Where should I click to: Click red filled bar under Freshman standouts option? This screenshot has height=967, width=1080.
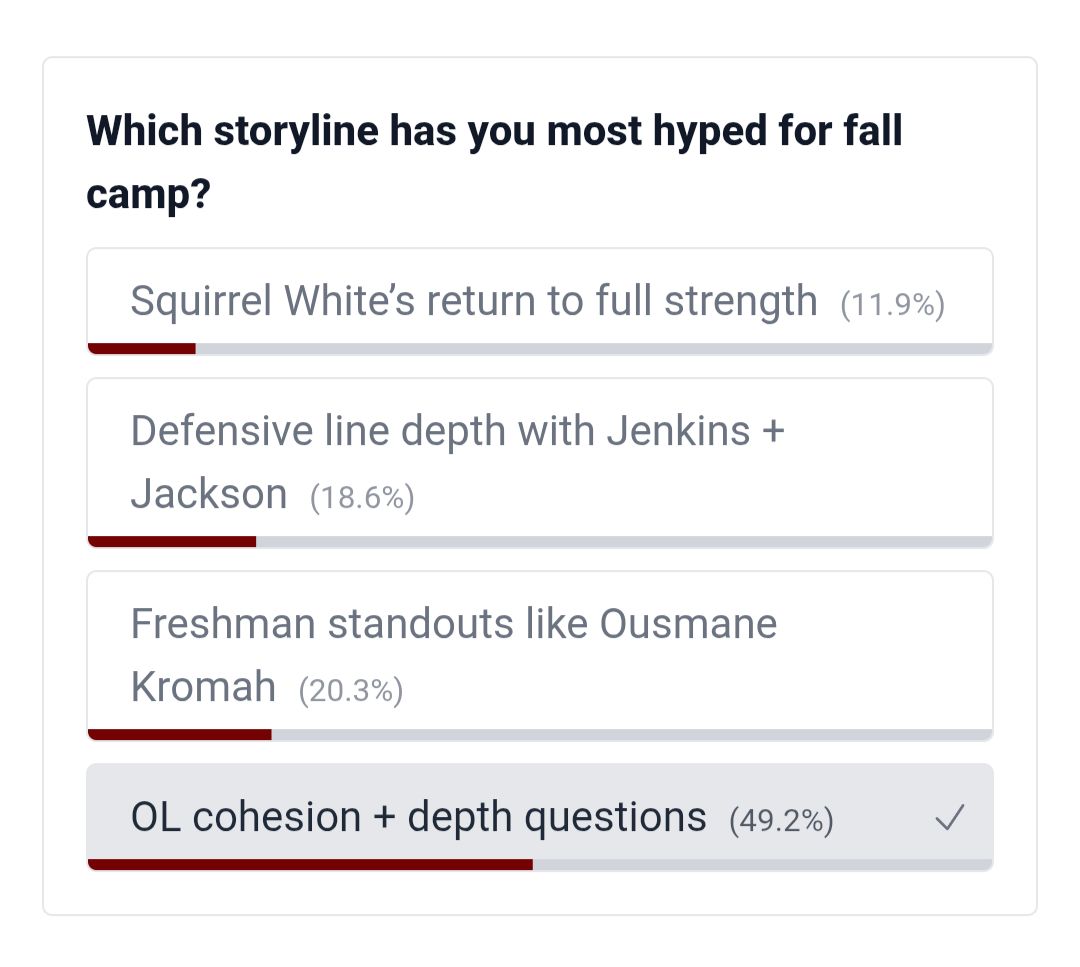point(179,734)
